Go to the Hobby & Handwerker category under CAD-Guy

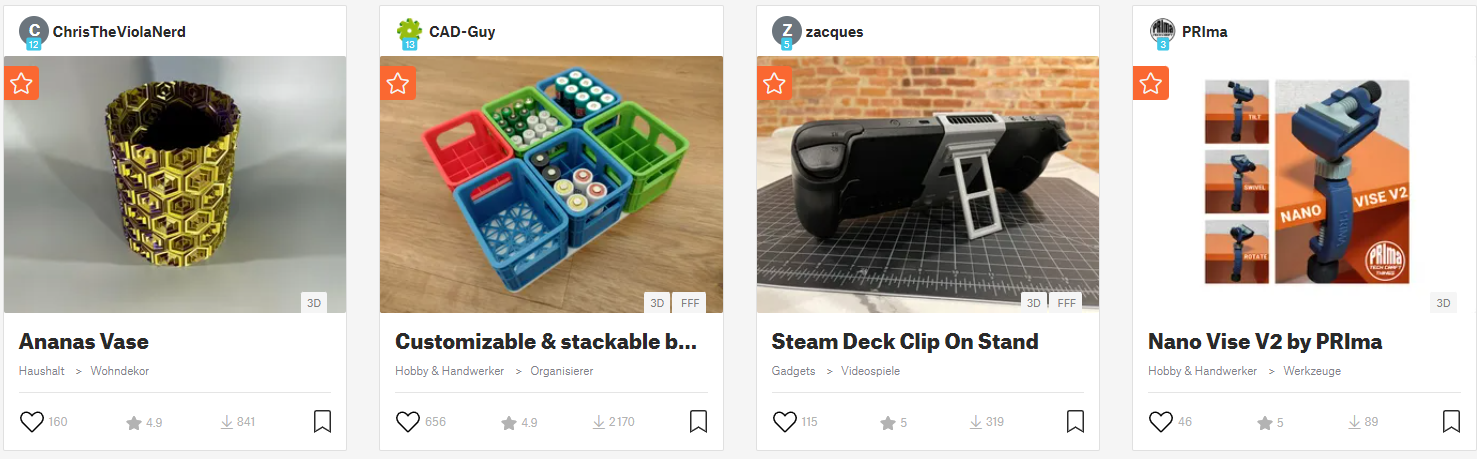(450, 371)
